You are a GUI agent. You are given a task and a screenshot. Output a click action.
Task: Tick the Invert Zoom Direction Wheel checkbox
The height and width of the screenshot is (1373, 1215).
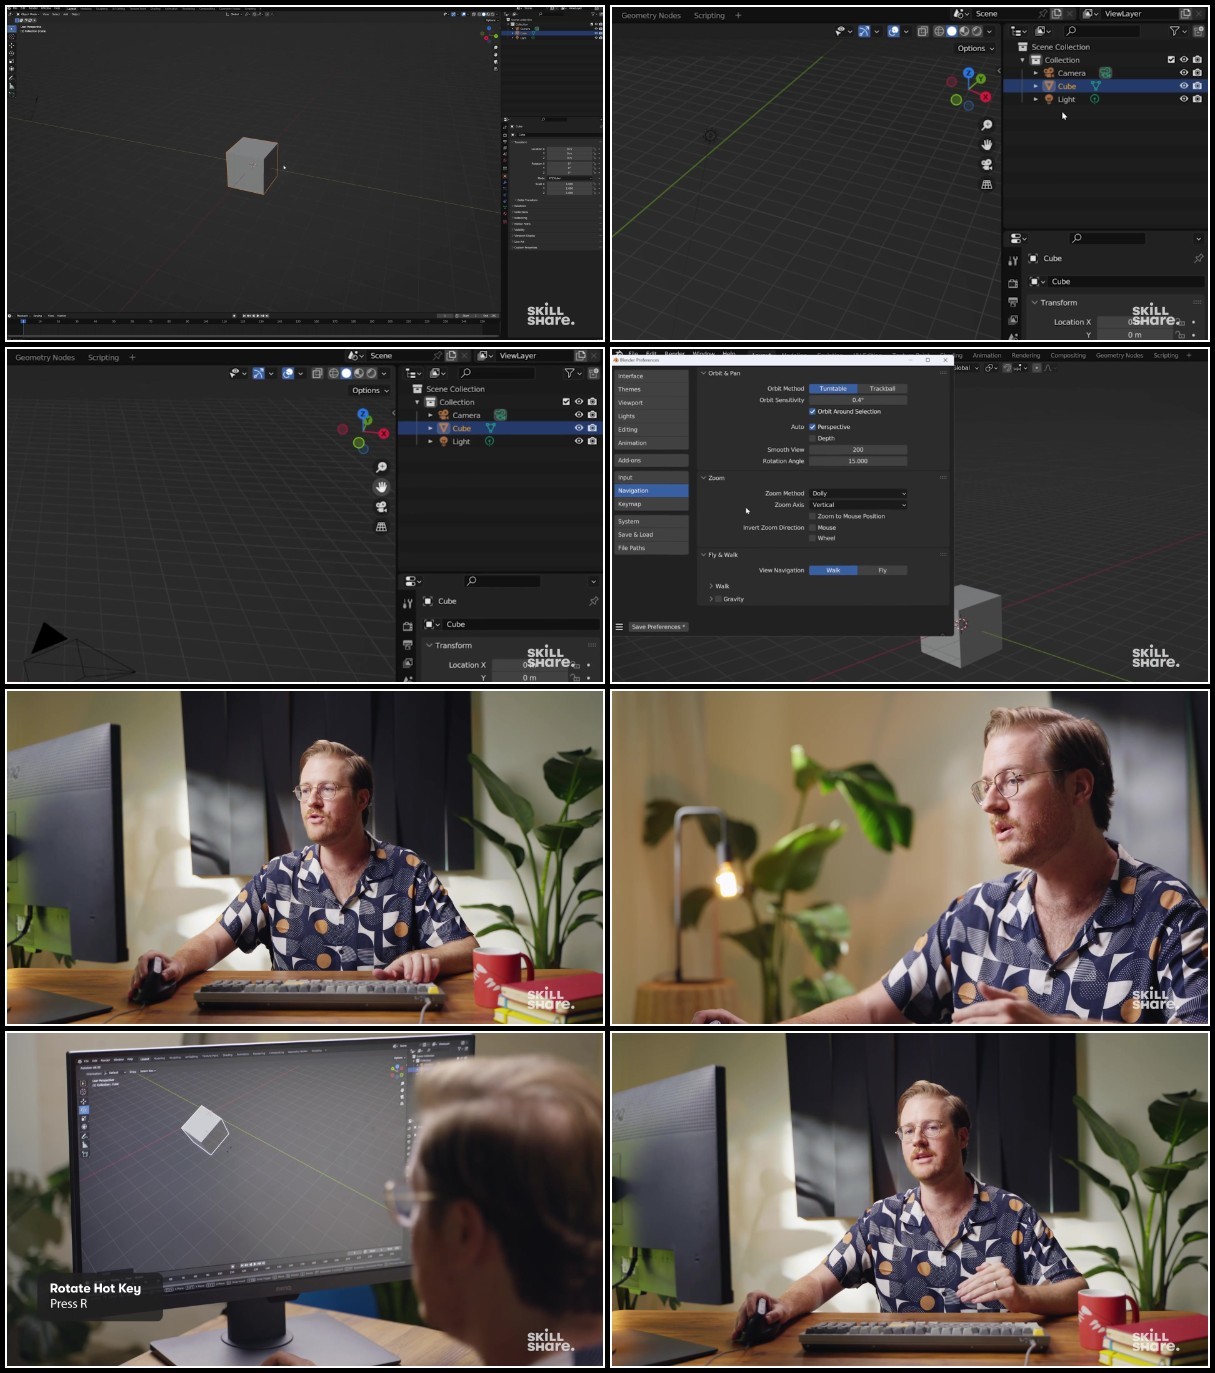pos(812,538)
